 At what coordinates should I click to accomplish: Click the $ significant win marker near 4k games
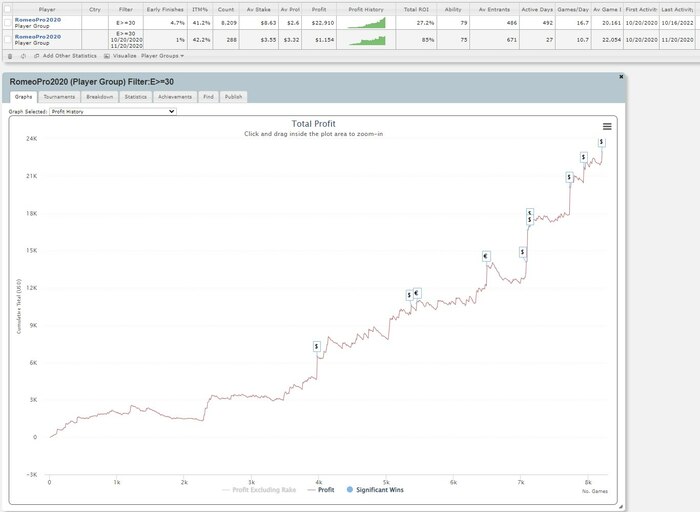[317, 346]
